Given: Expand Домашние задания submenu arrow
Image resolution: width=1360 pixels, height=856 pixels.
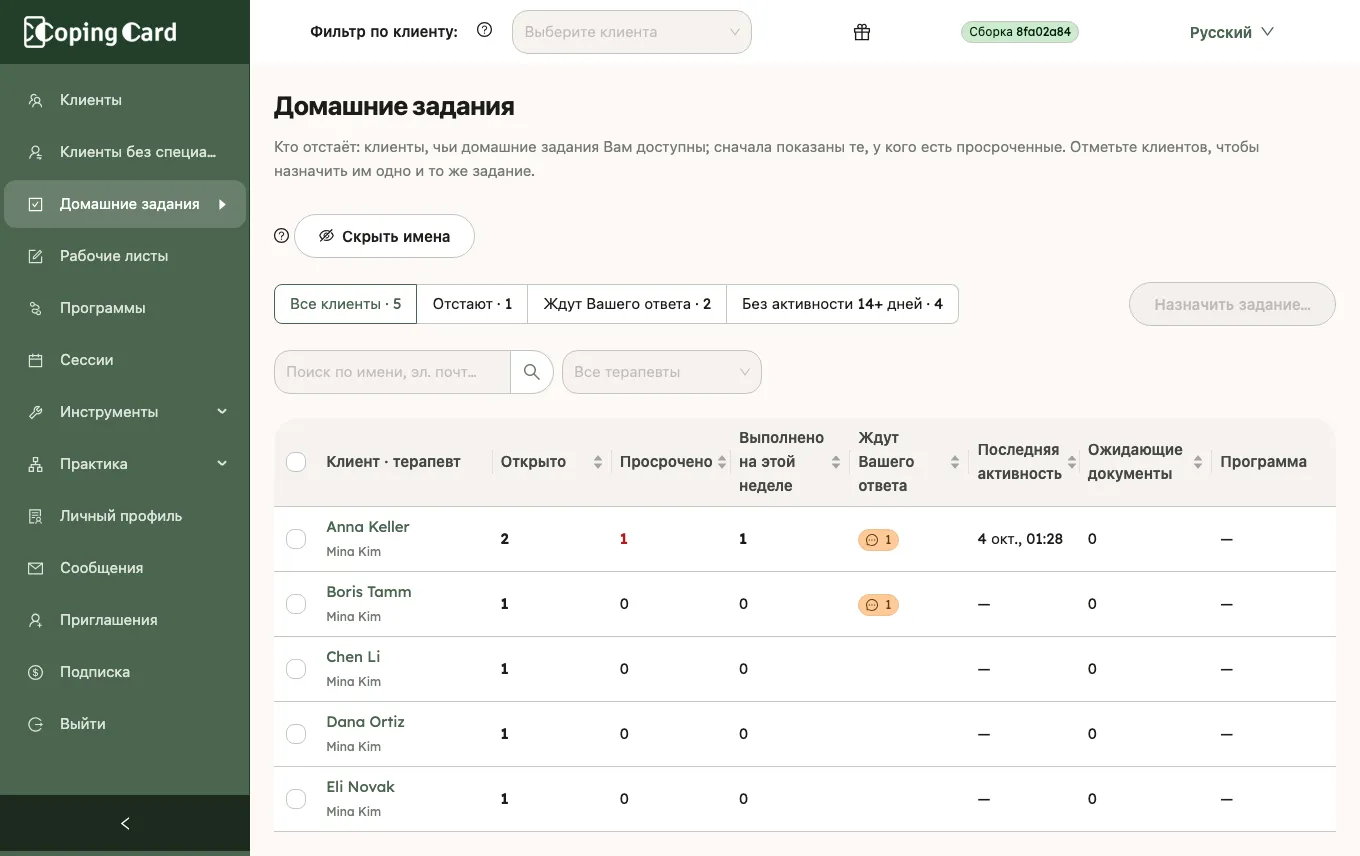Looking at the screenshot, I should click(x=223, y=204).
